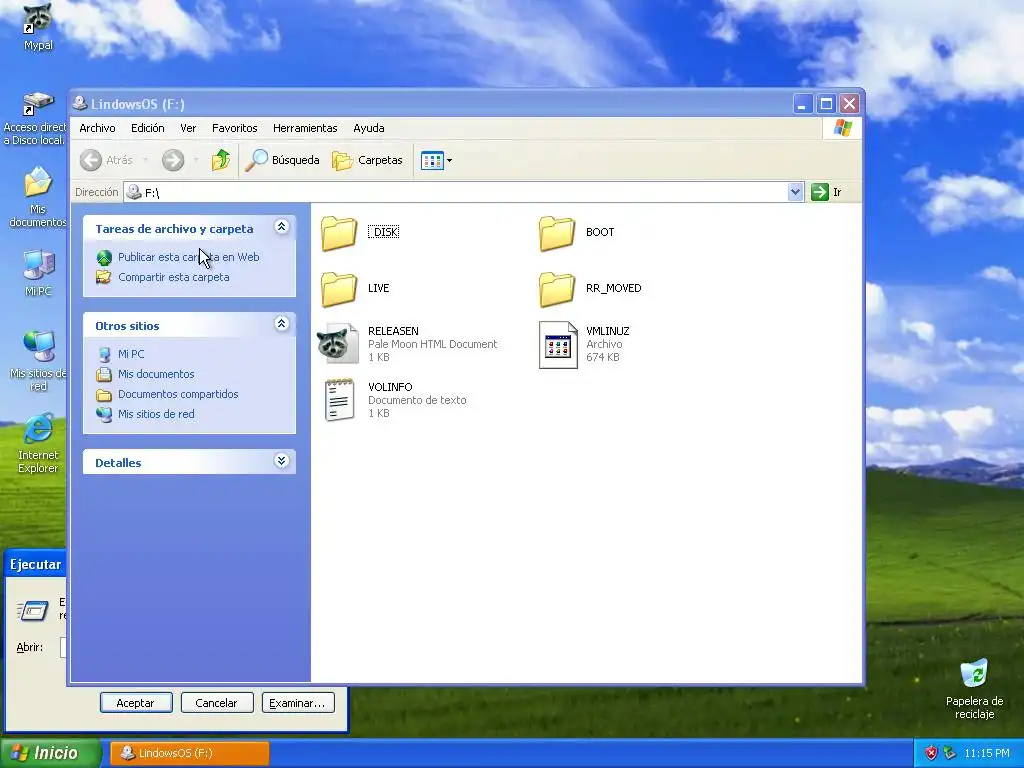Select Mis sitios de red desktop icon

tap(38, 361)
